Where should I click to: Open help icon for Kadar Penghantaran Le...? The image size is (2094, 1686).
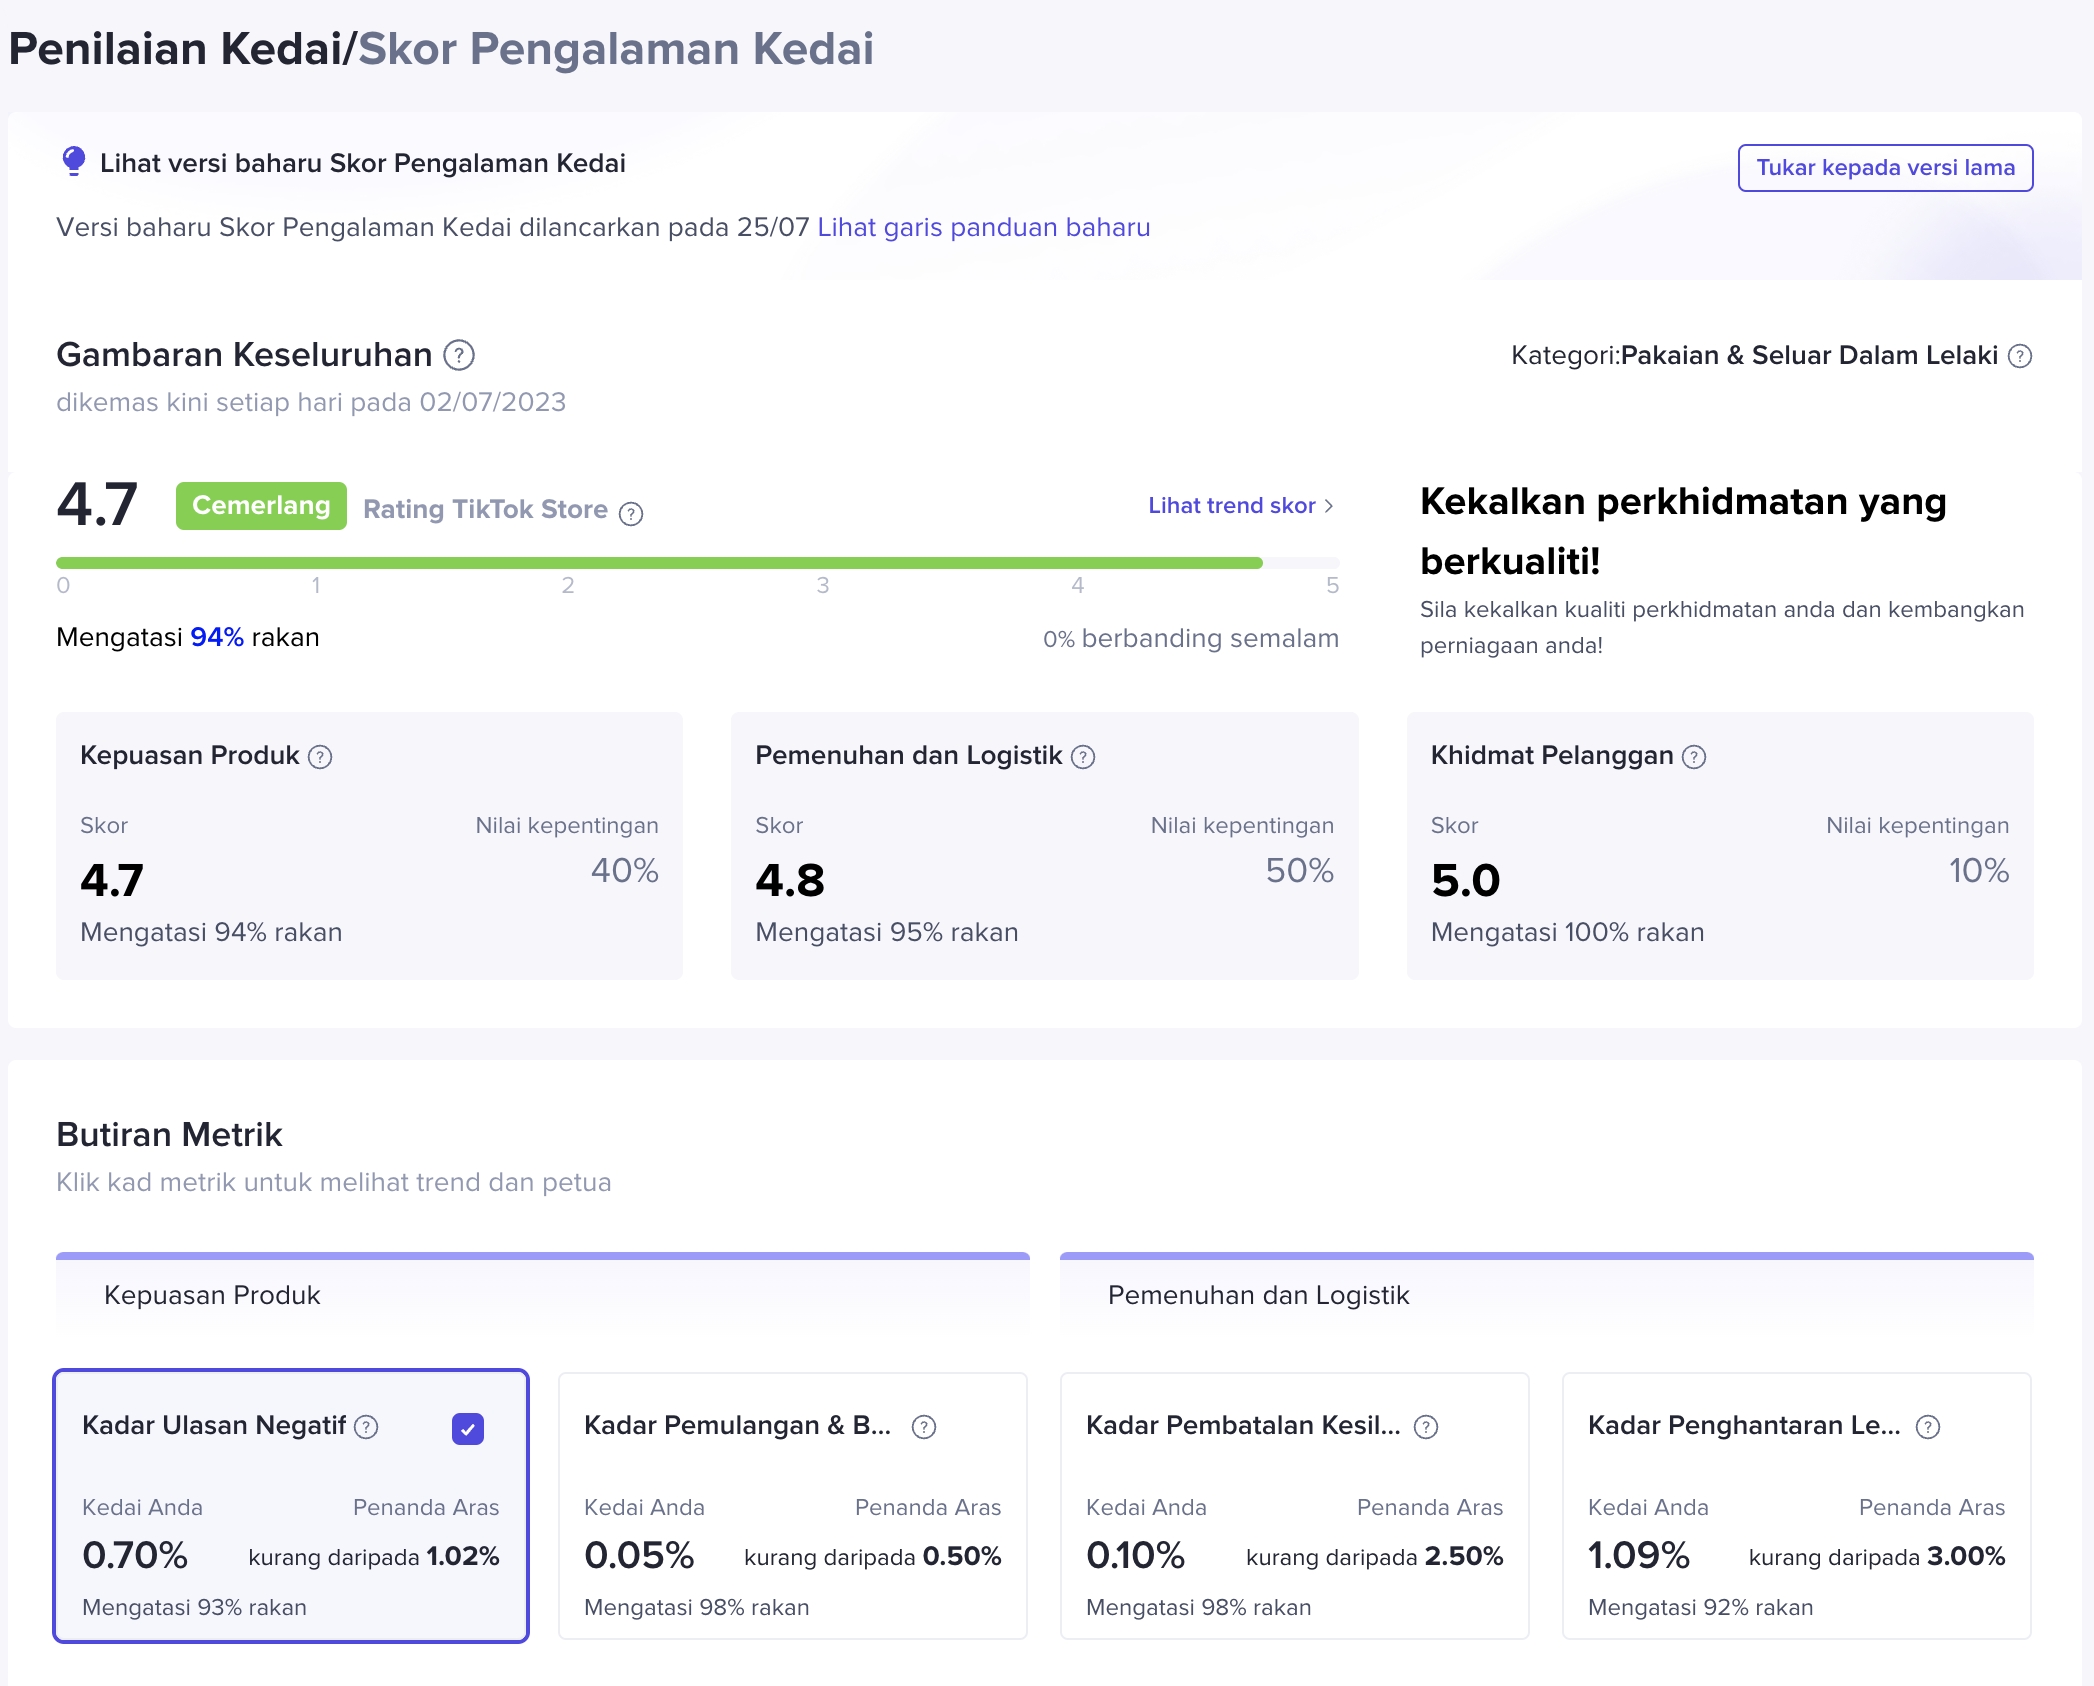[1928, 1427]
